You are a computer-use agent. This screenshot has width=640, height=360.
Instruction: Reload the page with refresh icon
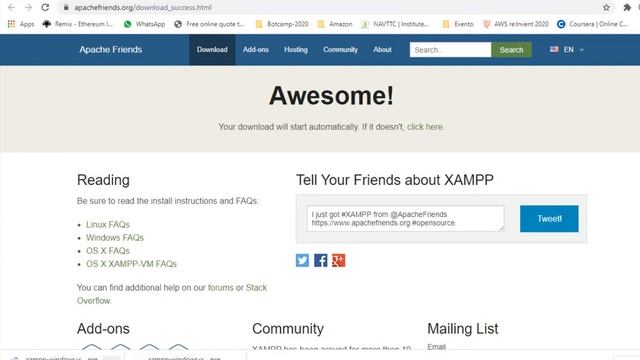45,7
